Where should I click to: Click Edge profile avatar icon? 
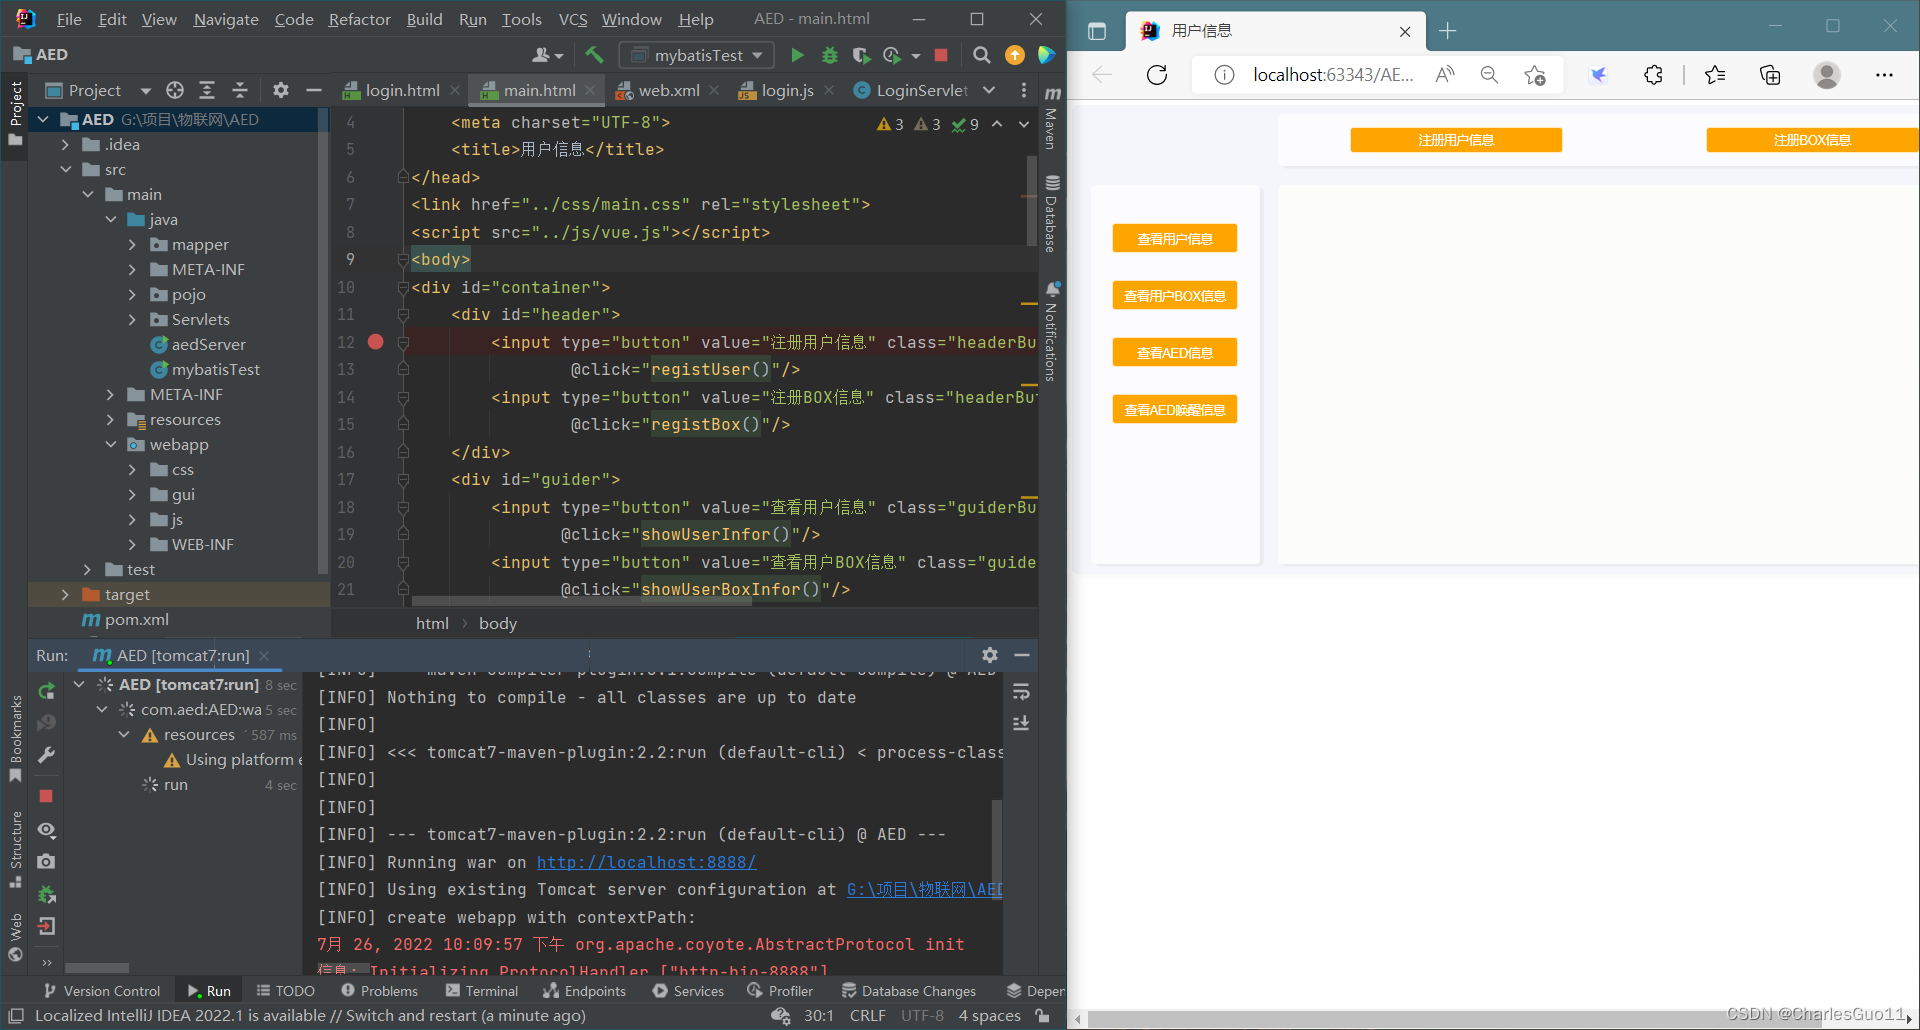1827,75
